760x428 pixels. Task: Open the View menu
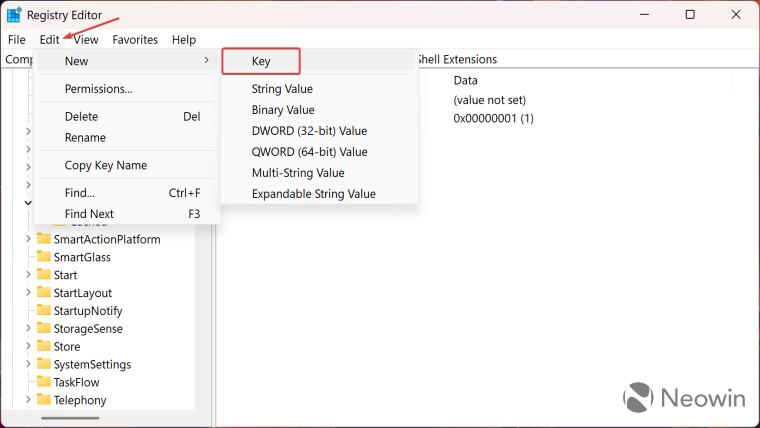tap(86, 40)
